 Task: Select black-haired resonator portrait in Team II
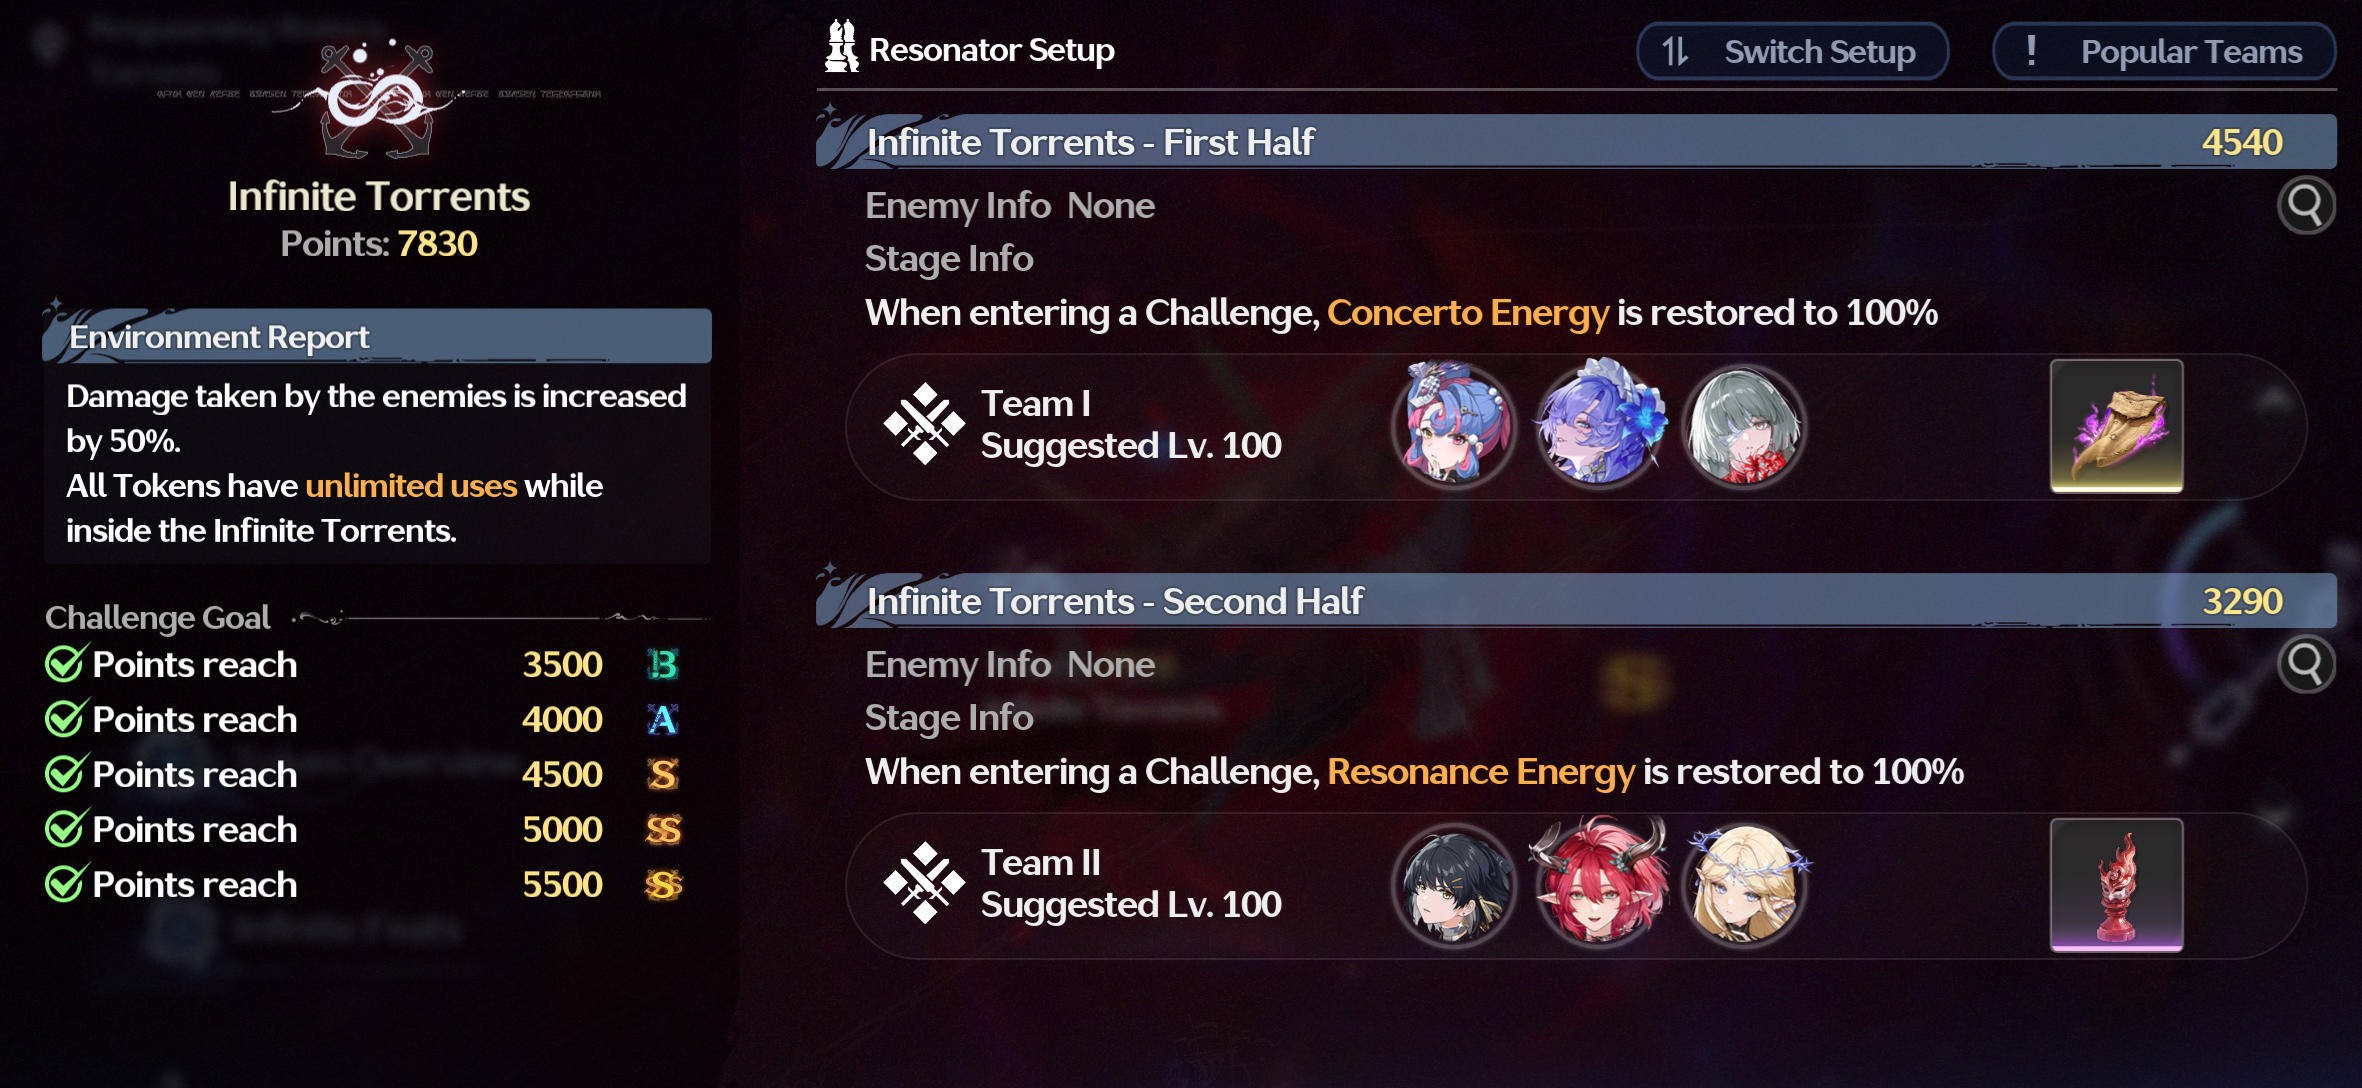[1454, 885]
